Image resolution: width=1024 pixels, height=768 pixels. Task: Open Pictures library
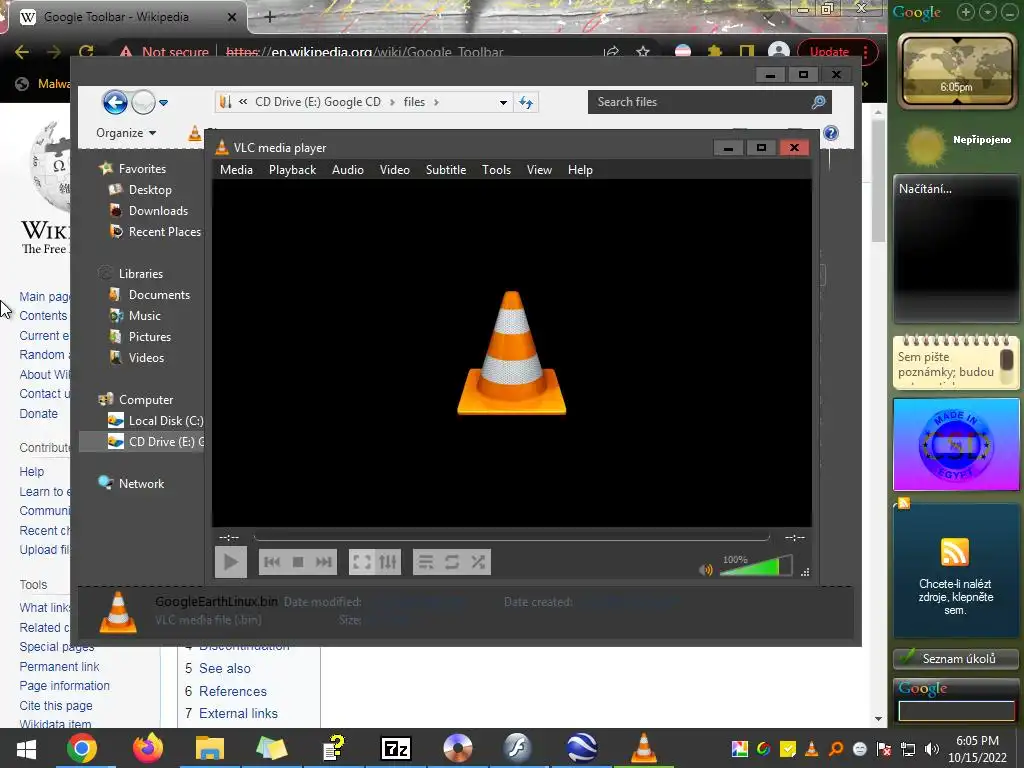click(x=150, y=336)
